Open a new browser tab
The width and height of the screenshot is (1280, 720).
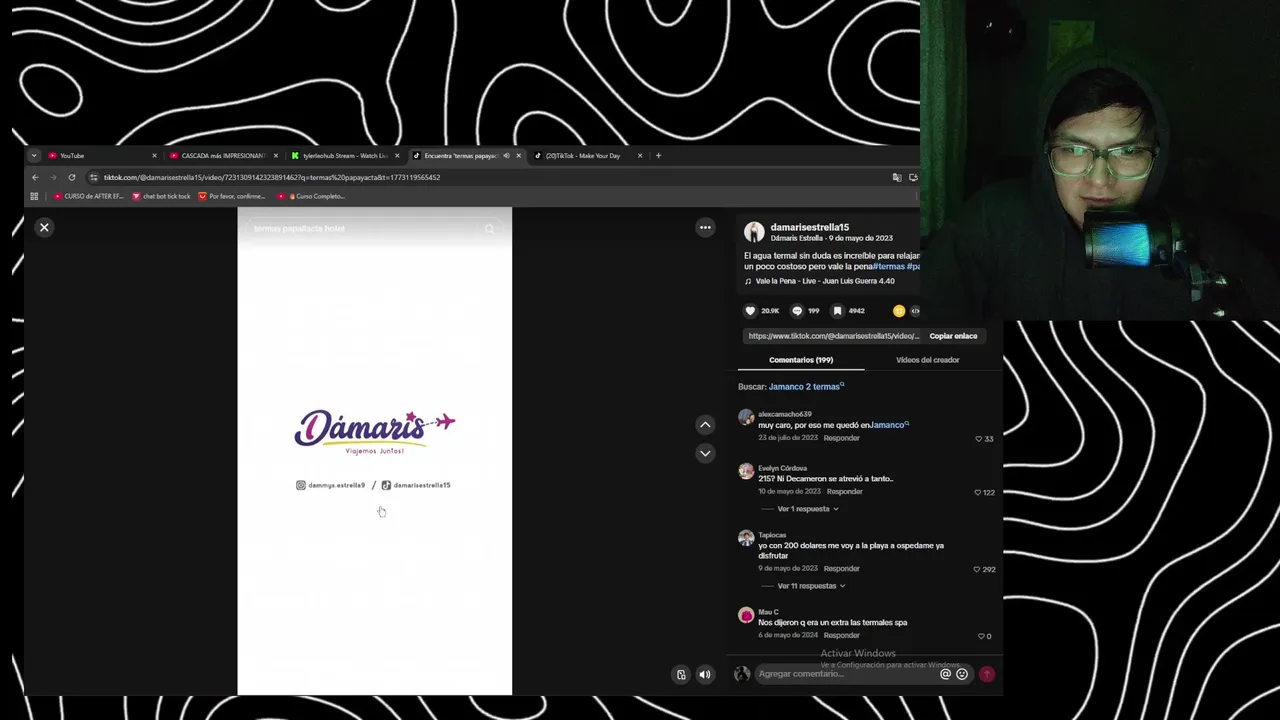(658, 156)
